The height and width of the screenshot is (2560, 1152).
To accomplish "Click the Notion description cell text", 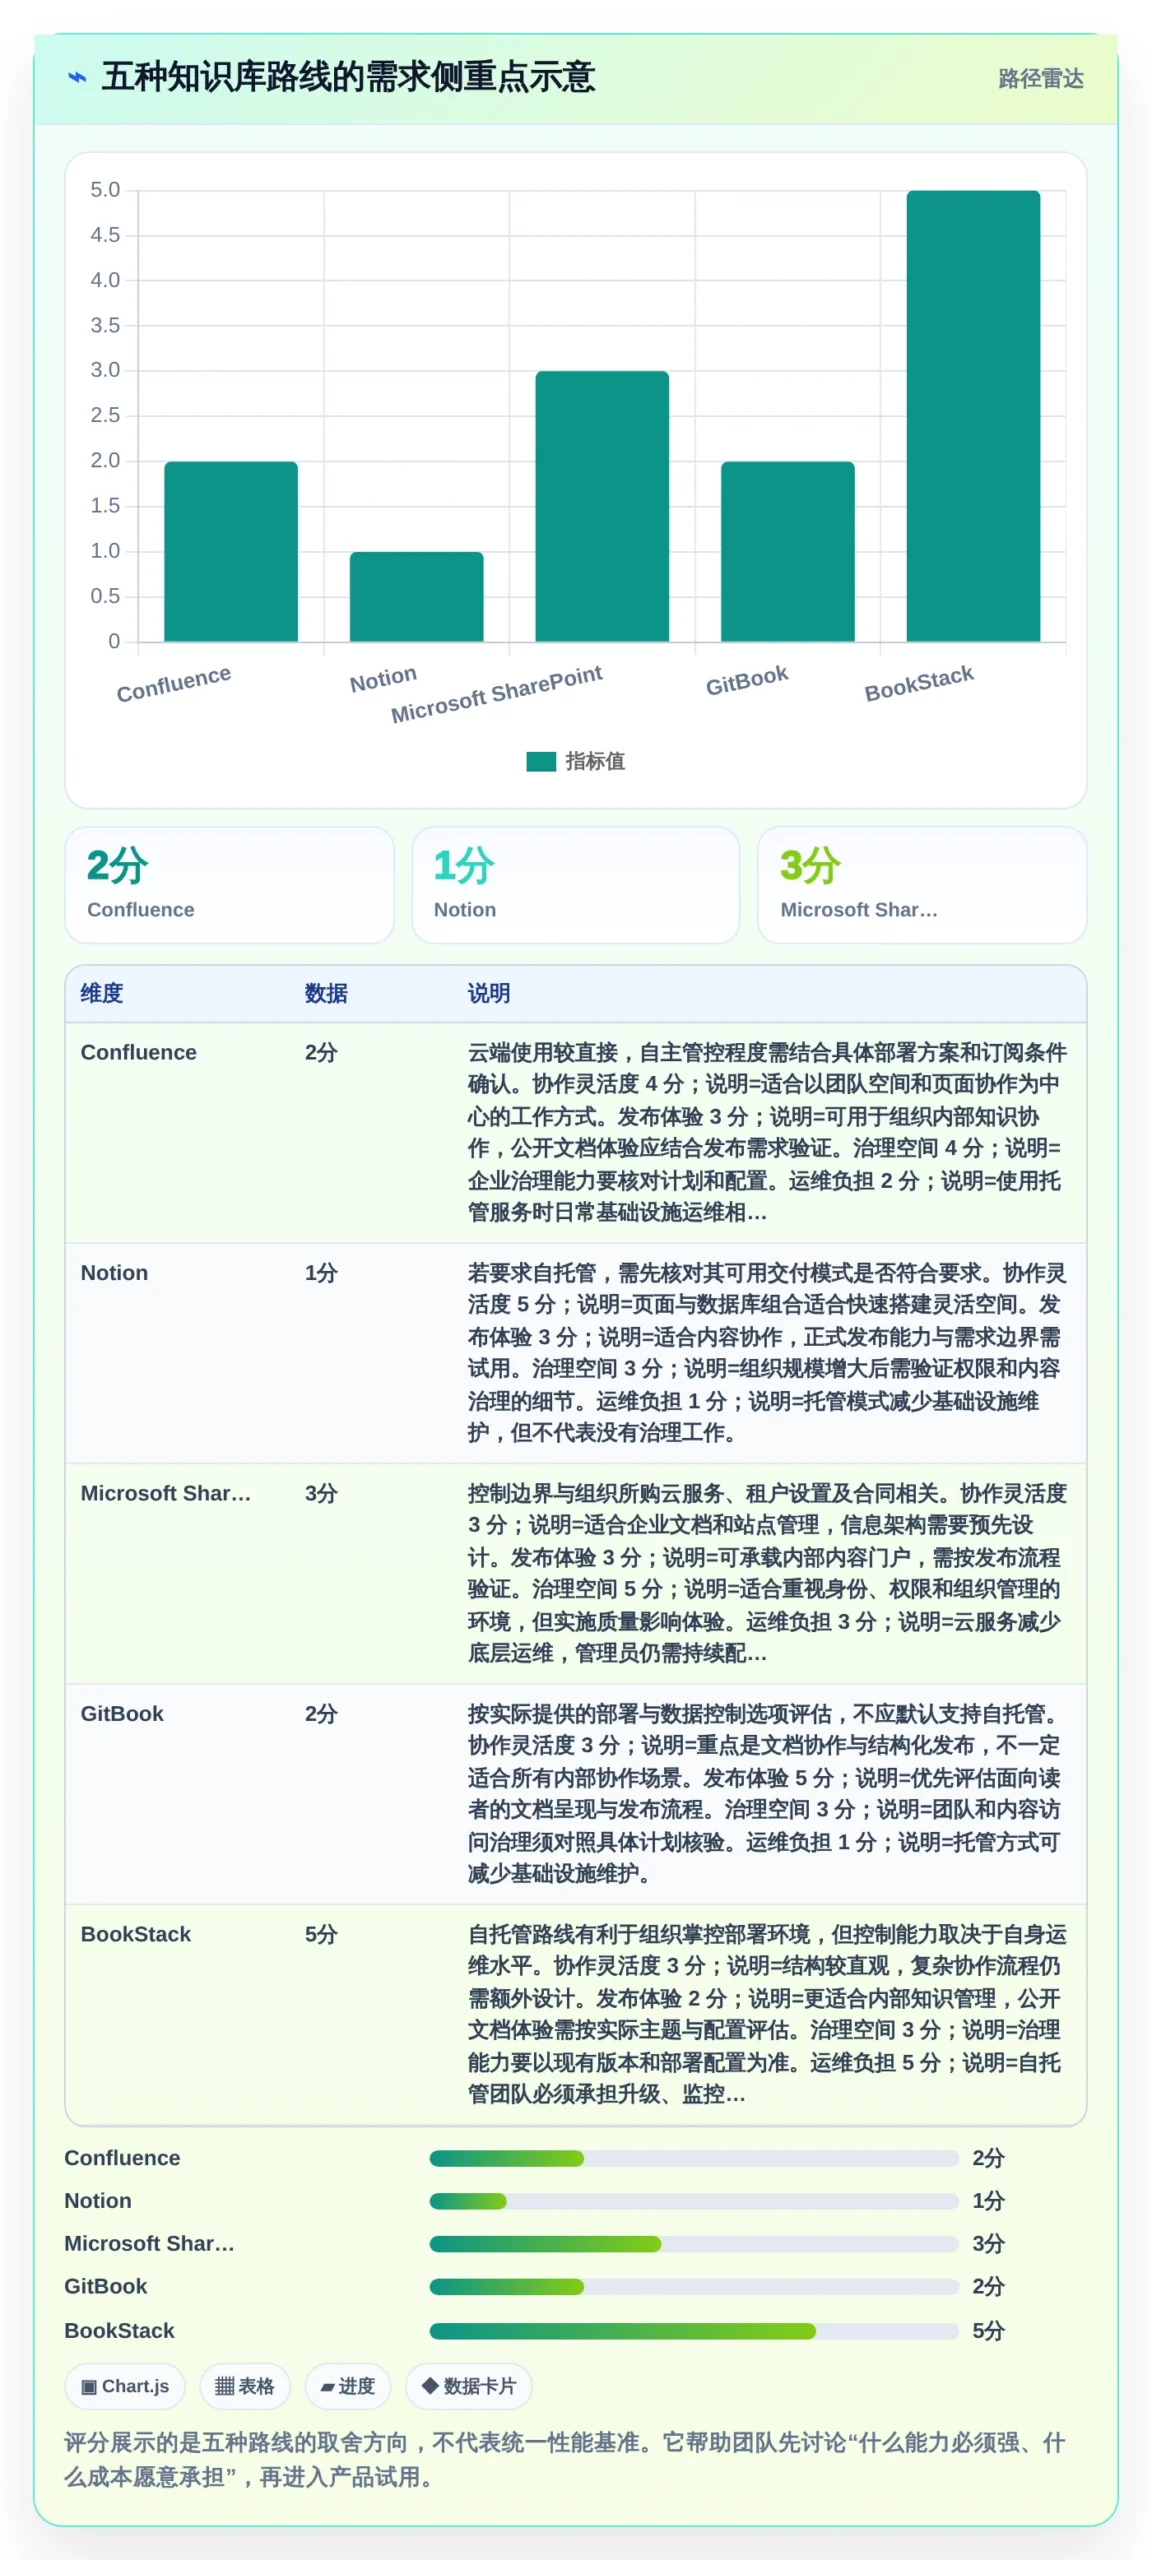I will 767,1352.
